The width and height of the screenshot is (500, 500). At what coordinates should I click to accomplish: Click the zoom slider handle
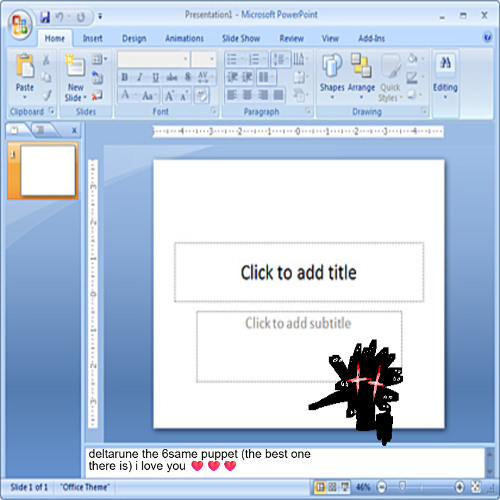pyautogui.click(x=402, y=487)
